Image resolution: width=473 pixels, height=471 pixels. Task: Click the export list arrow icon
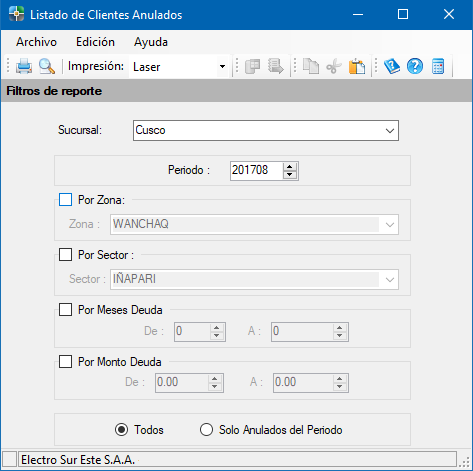pyautogui.click(x=276, y=66)
